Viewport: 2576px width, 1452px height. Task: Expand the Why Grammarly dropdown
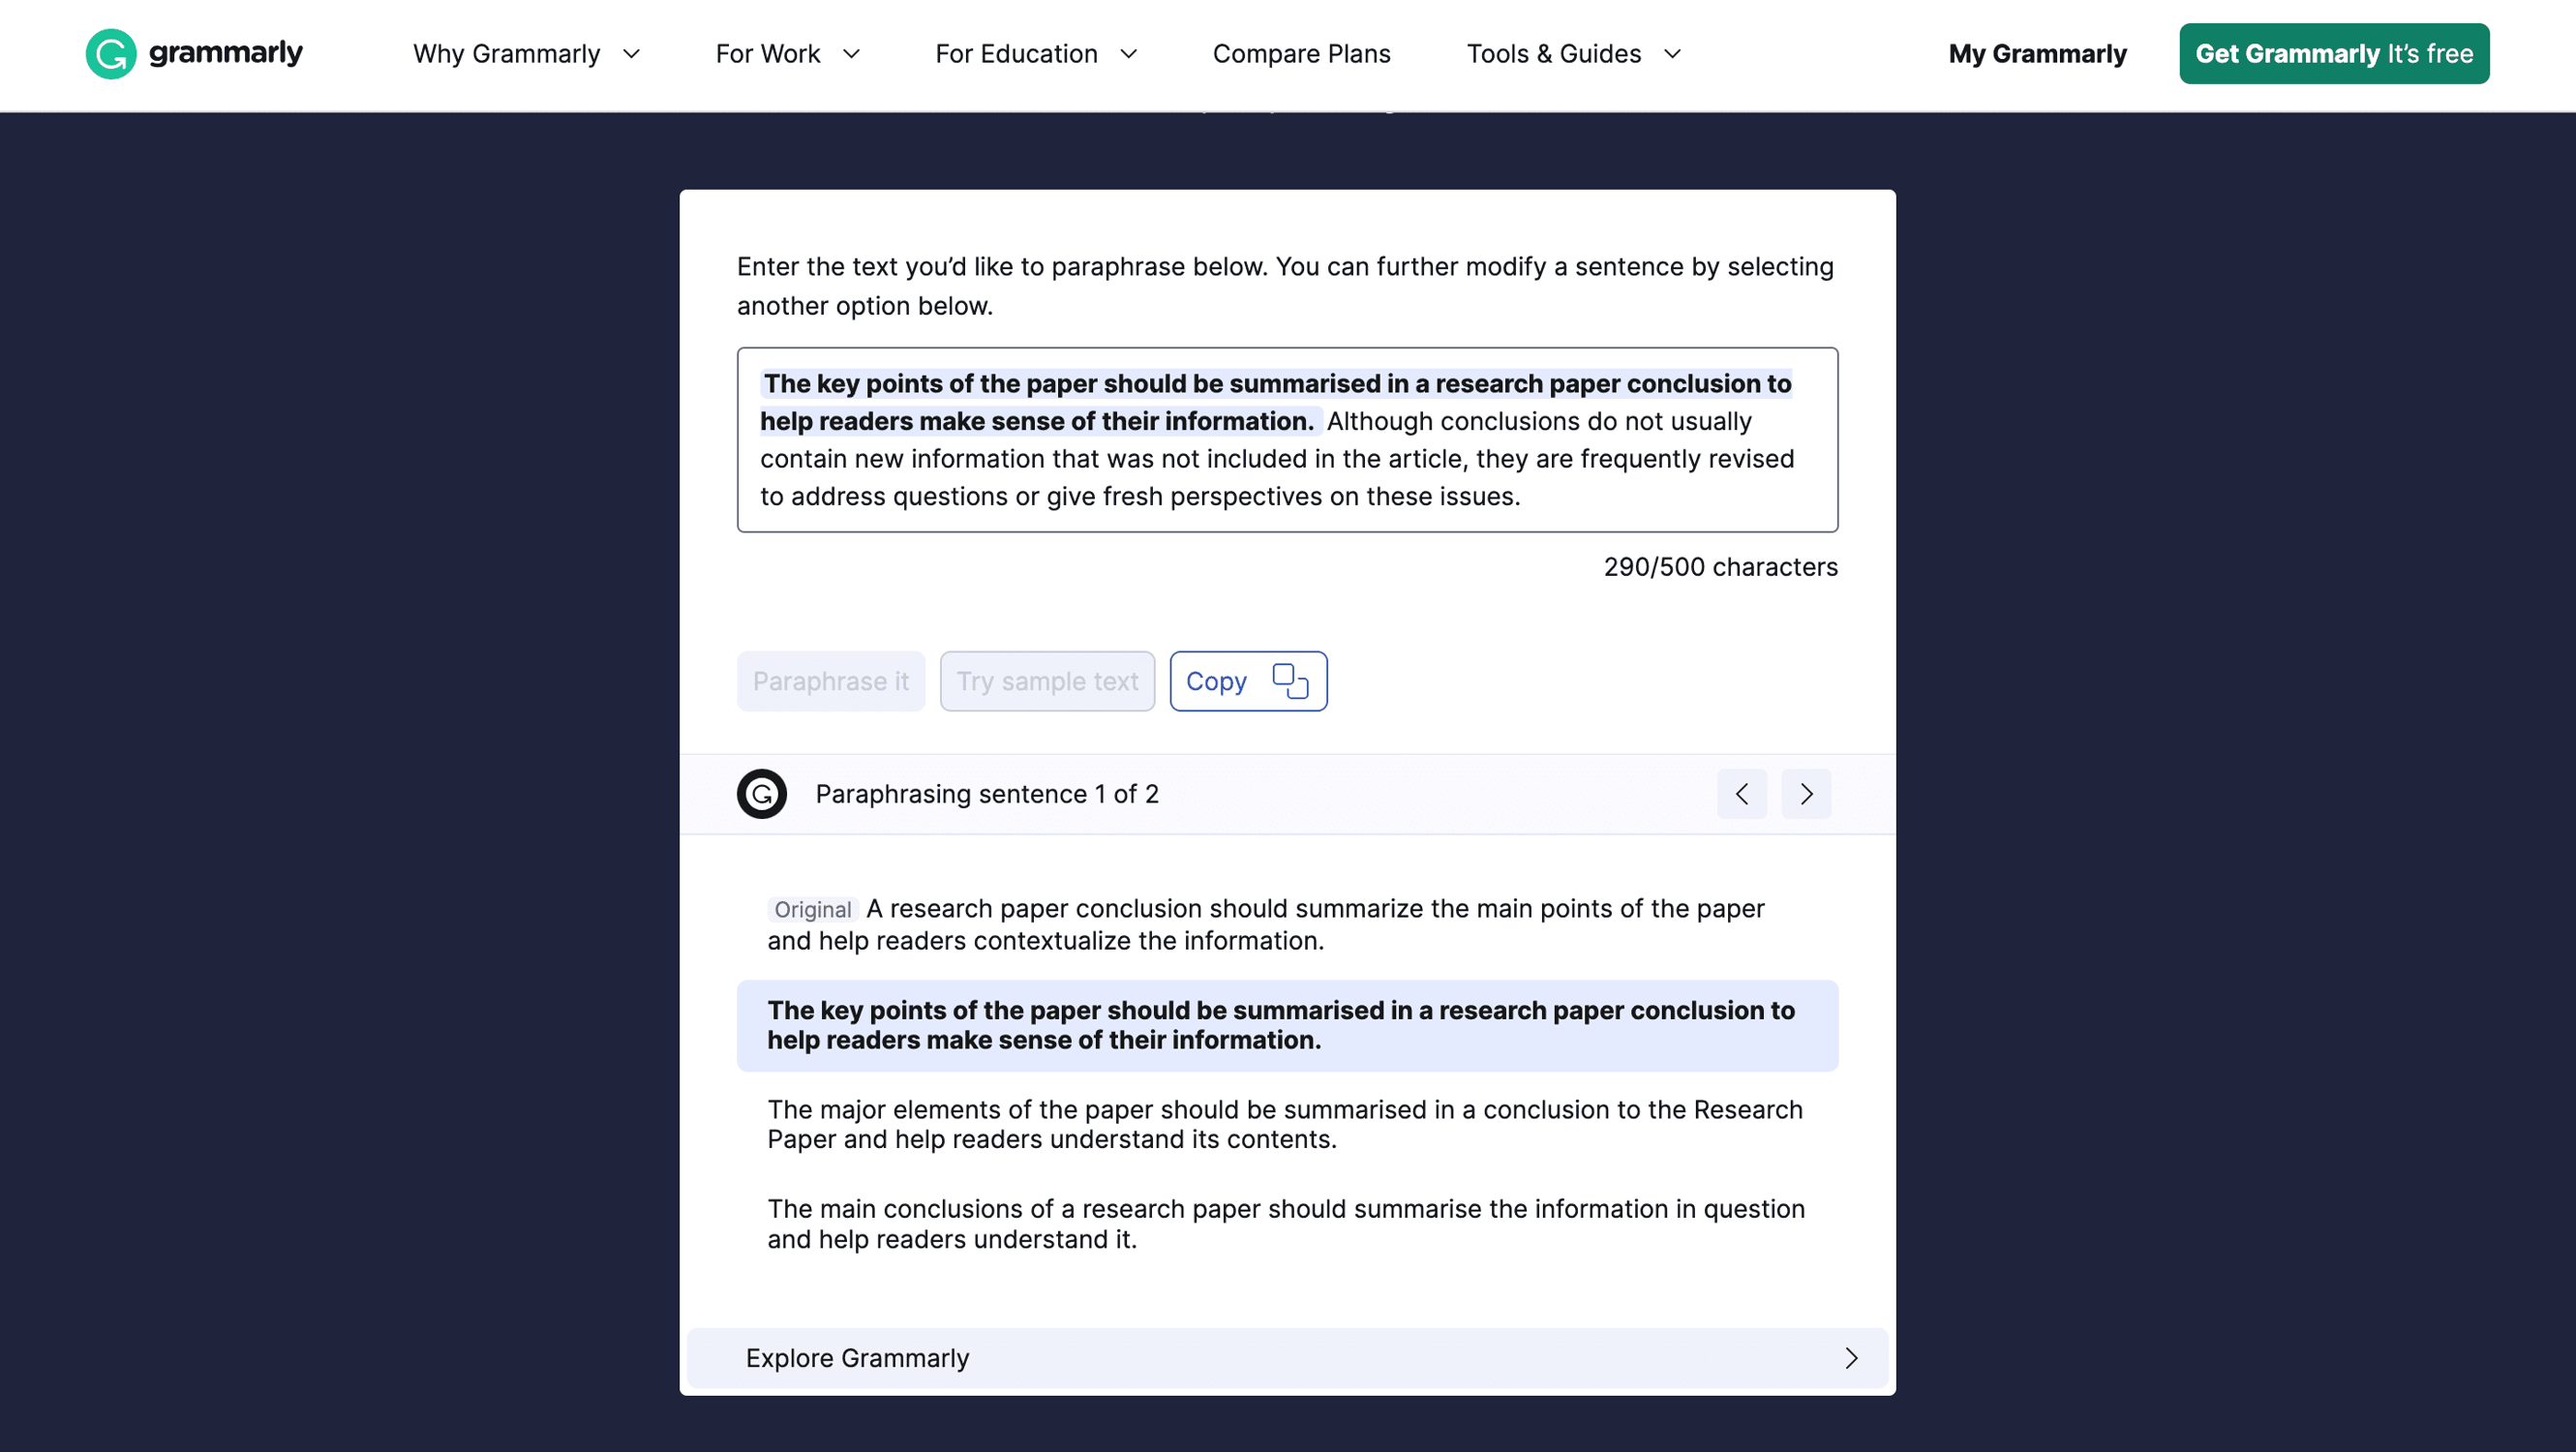coord(525,53)
